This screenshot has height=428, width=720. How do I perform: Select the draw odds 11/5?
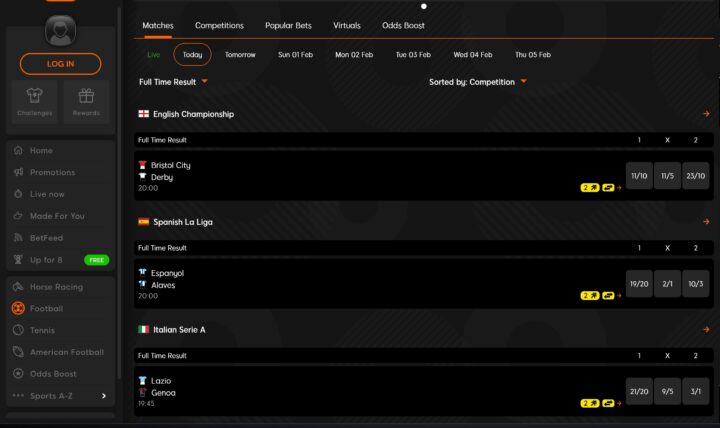668,176
